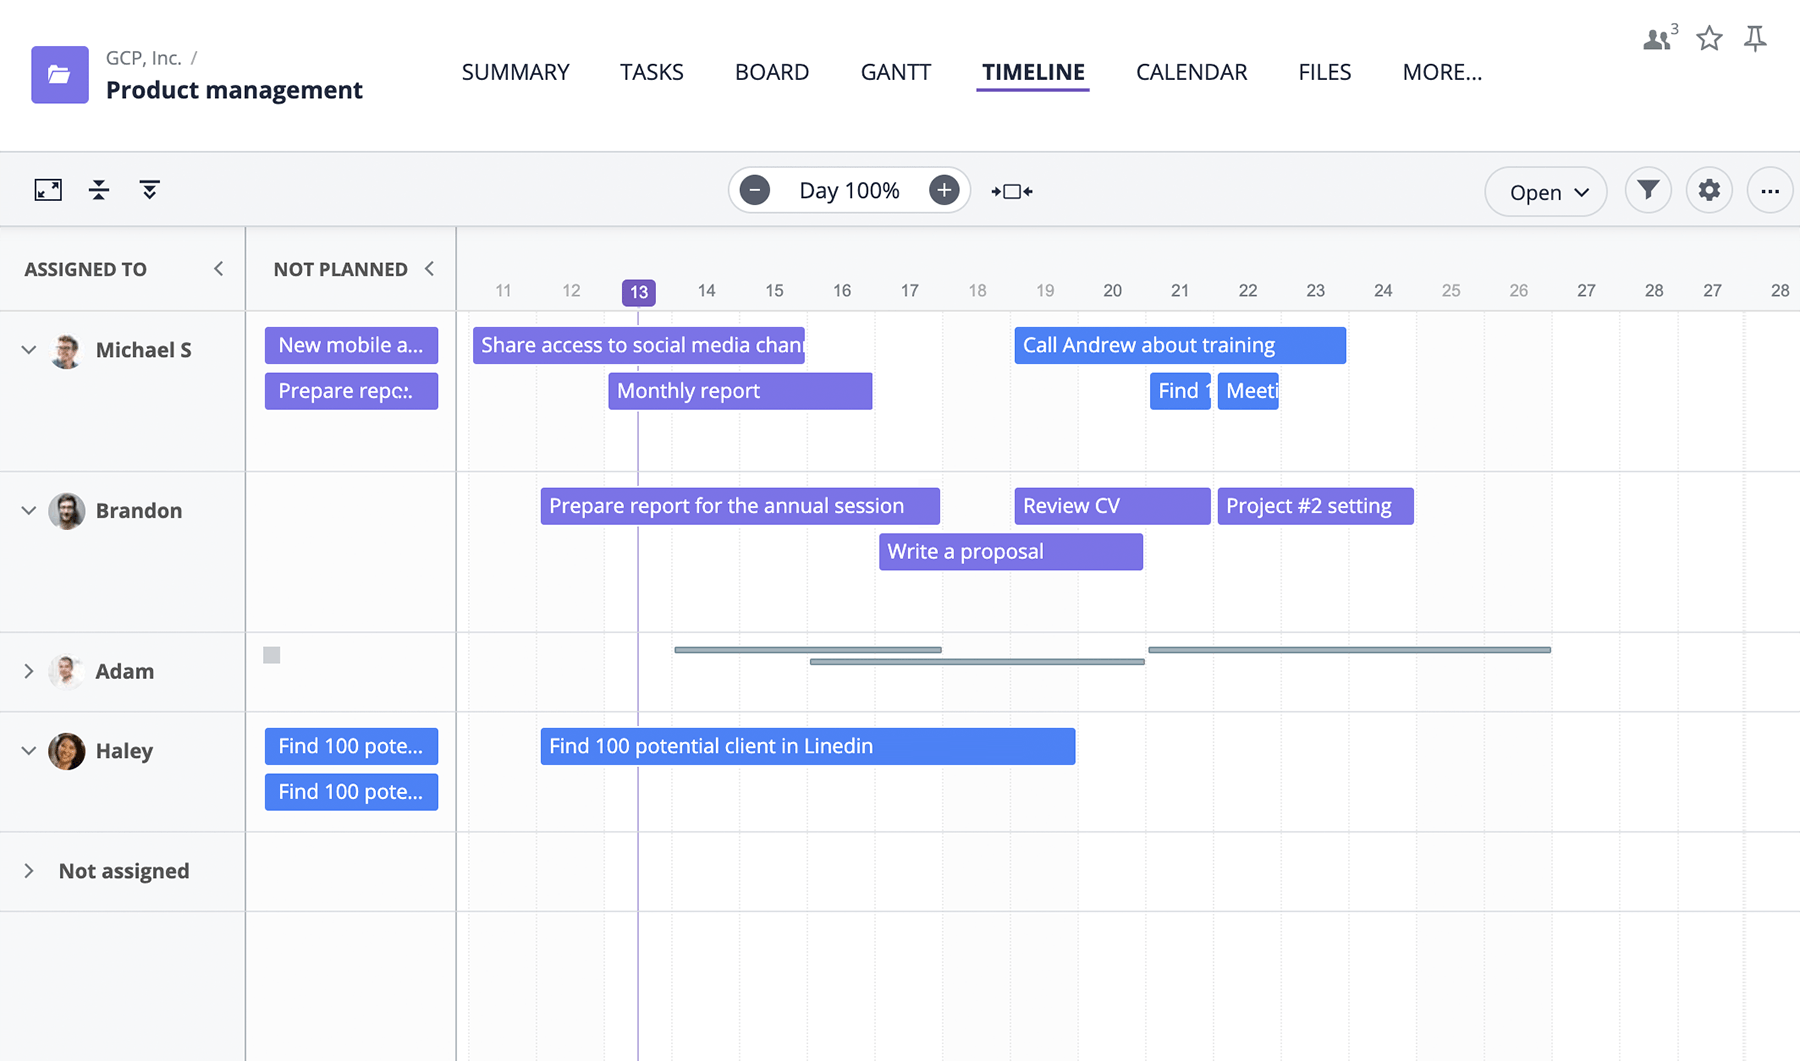Image resolution: width=1800 pixels, height=1061 pixels.
Task: Zoom out with the minus button
Action: (x=755, y=190)
